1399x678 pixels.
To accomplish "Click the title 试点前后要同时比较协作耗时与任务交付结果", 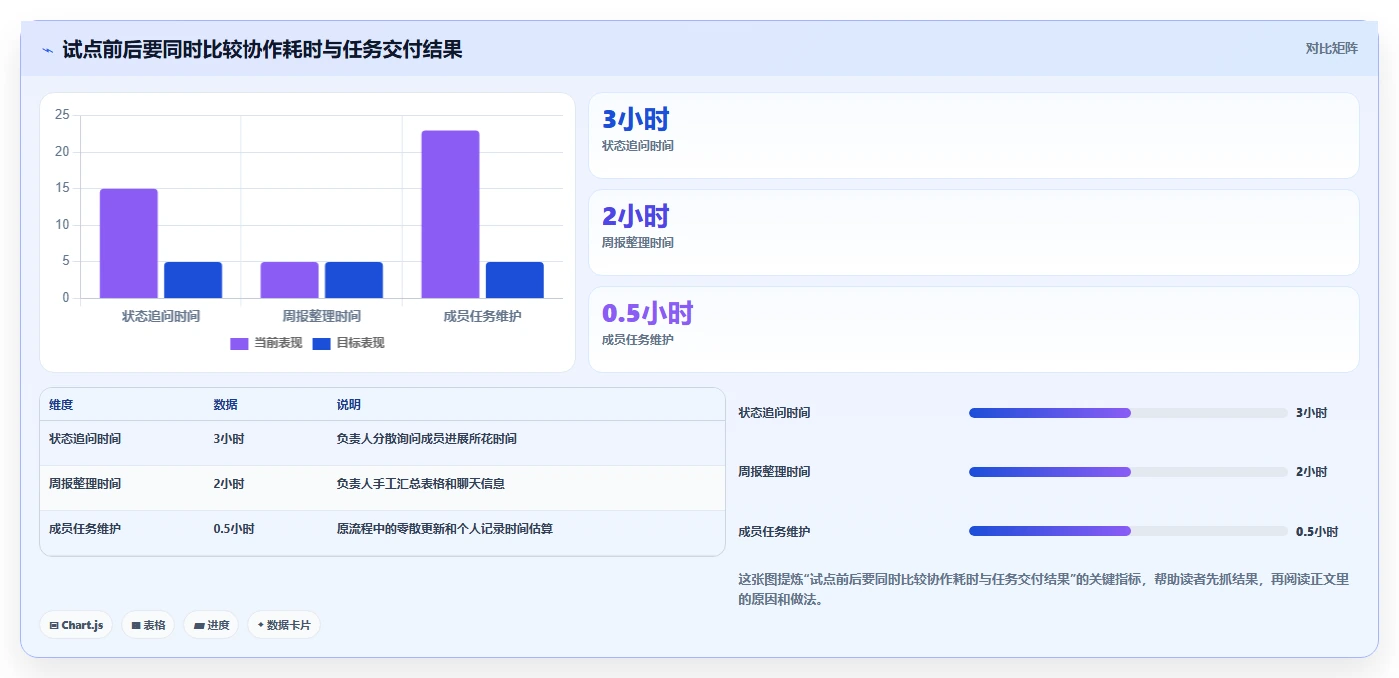I will pyautogui.click(x=262, y=49).
